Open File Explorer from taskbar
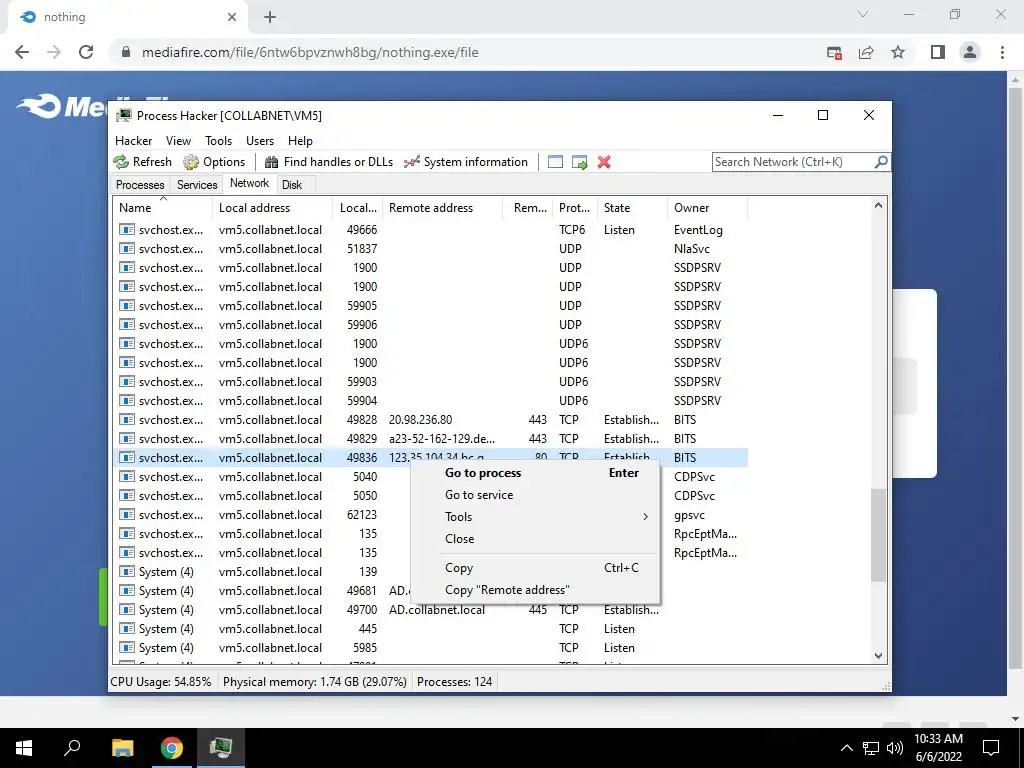Image resolution: width=1024 pixels, height=768 pixels. (x=122, y=748)
